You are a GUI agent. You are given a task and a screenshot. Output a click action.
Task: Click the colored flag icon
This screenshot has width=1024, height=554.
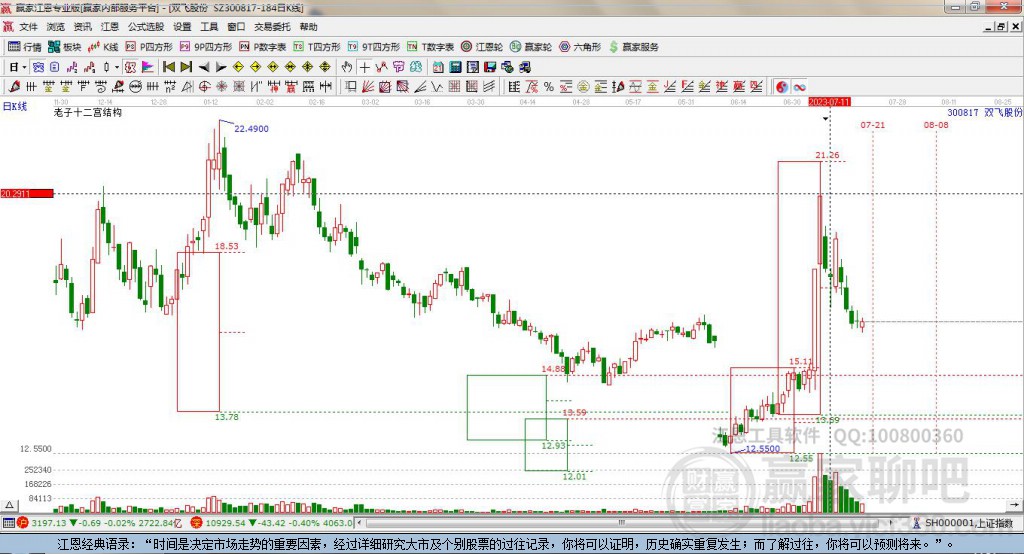point(148,67)
